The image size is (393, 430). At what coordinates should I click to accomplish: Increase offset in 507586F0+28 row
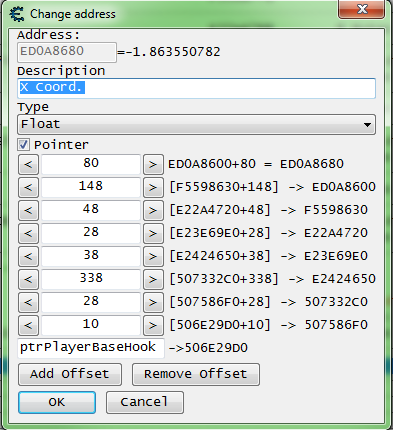coord(153,302)
